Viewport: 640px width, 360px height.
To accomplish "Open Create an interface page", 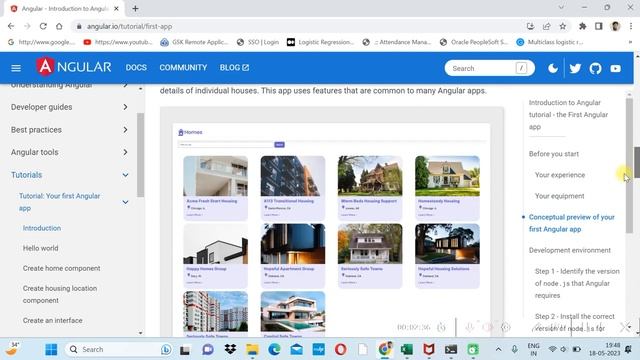I will (52, 320).
